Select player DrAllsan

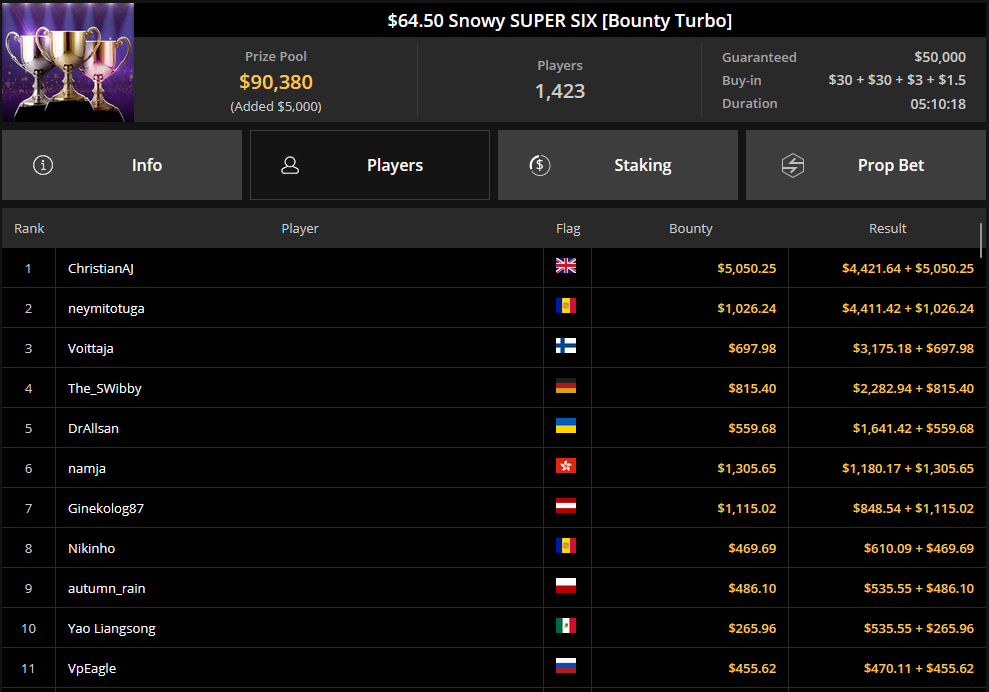93,428
